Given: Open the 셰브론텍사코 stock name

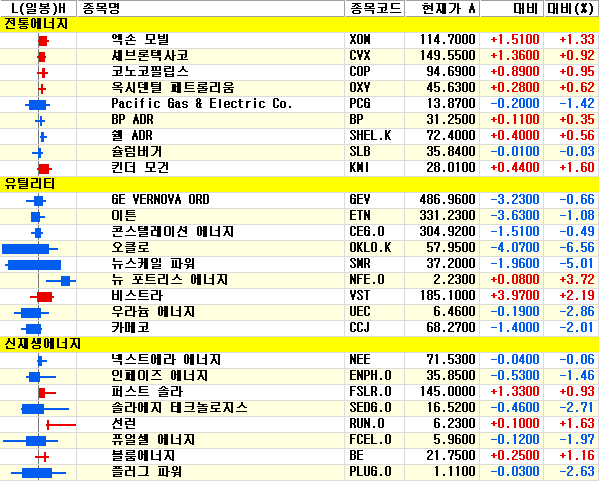Looking at the screenshot, I should pyautogui.click(x=150, y=56).
